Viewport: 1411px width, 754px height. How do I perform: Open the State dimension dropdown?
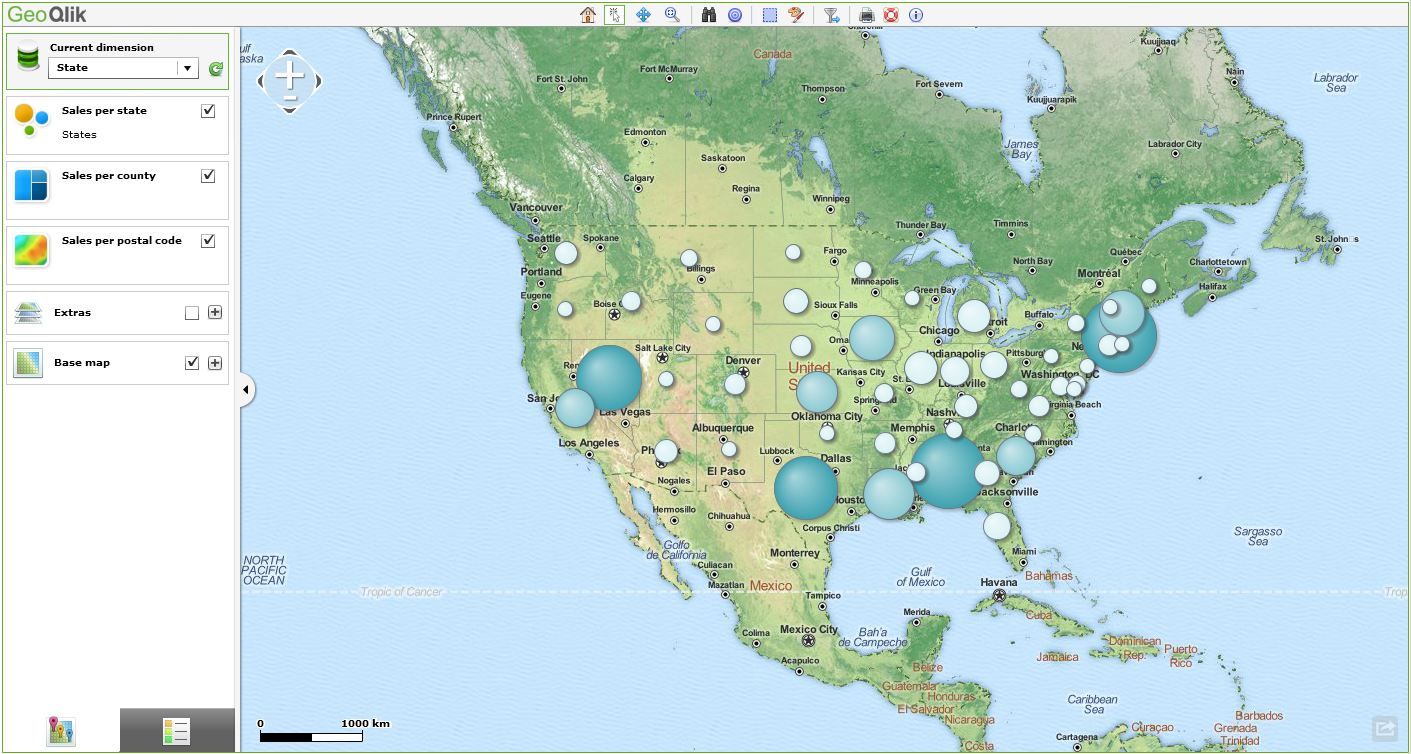coord(187,68)
